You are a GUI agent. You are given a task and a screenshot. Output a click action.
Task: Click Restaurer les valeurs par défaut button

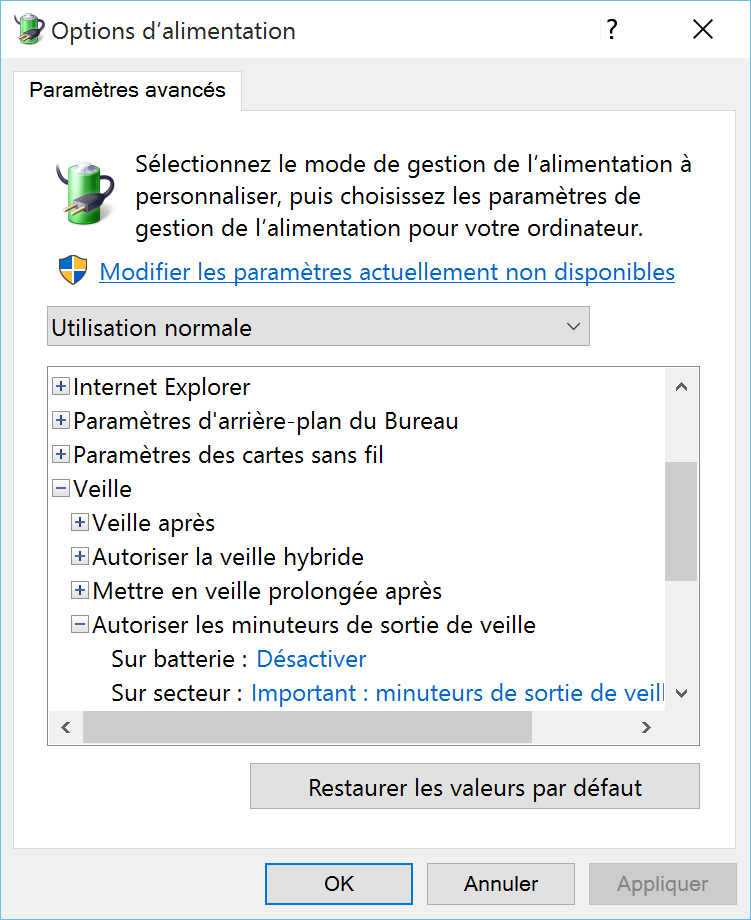click(x=475, y=787)
